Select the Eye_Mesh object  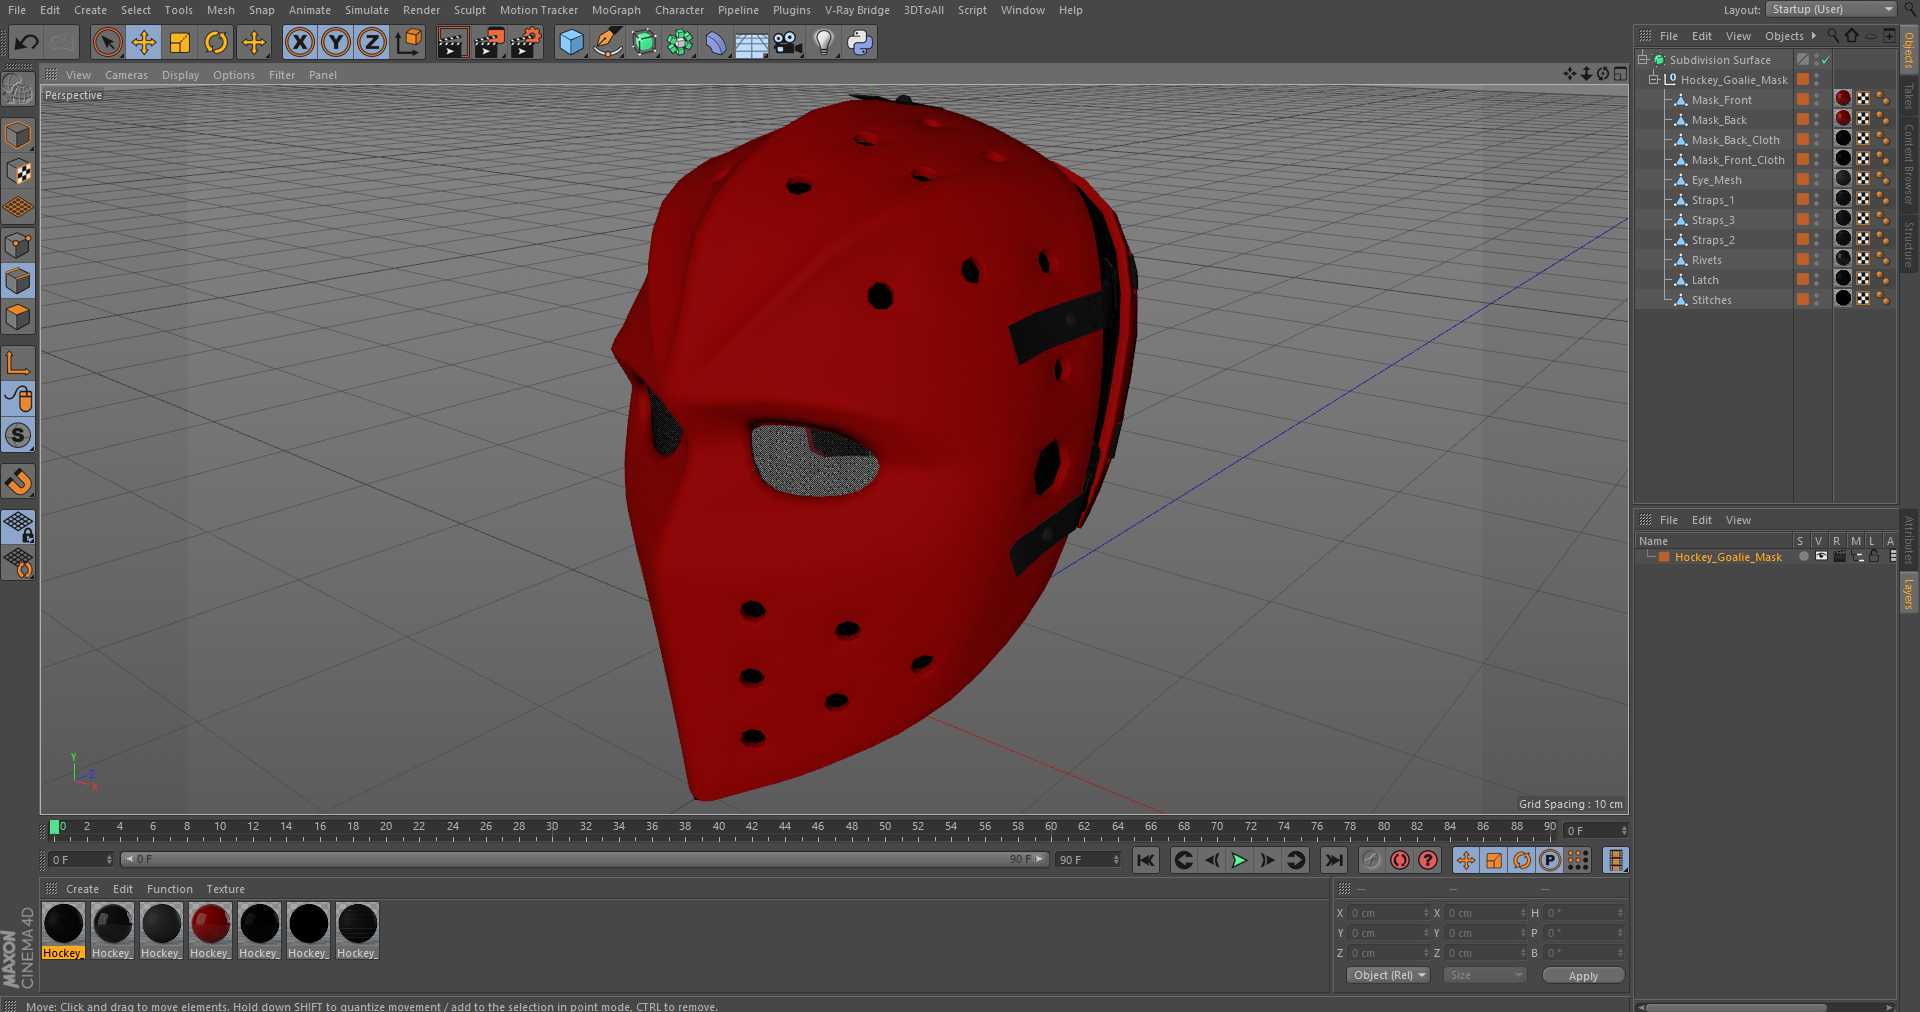click(x=1716, y=180)
